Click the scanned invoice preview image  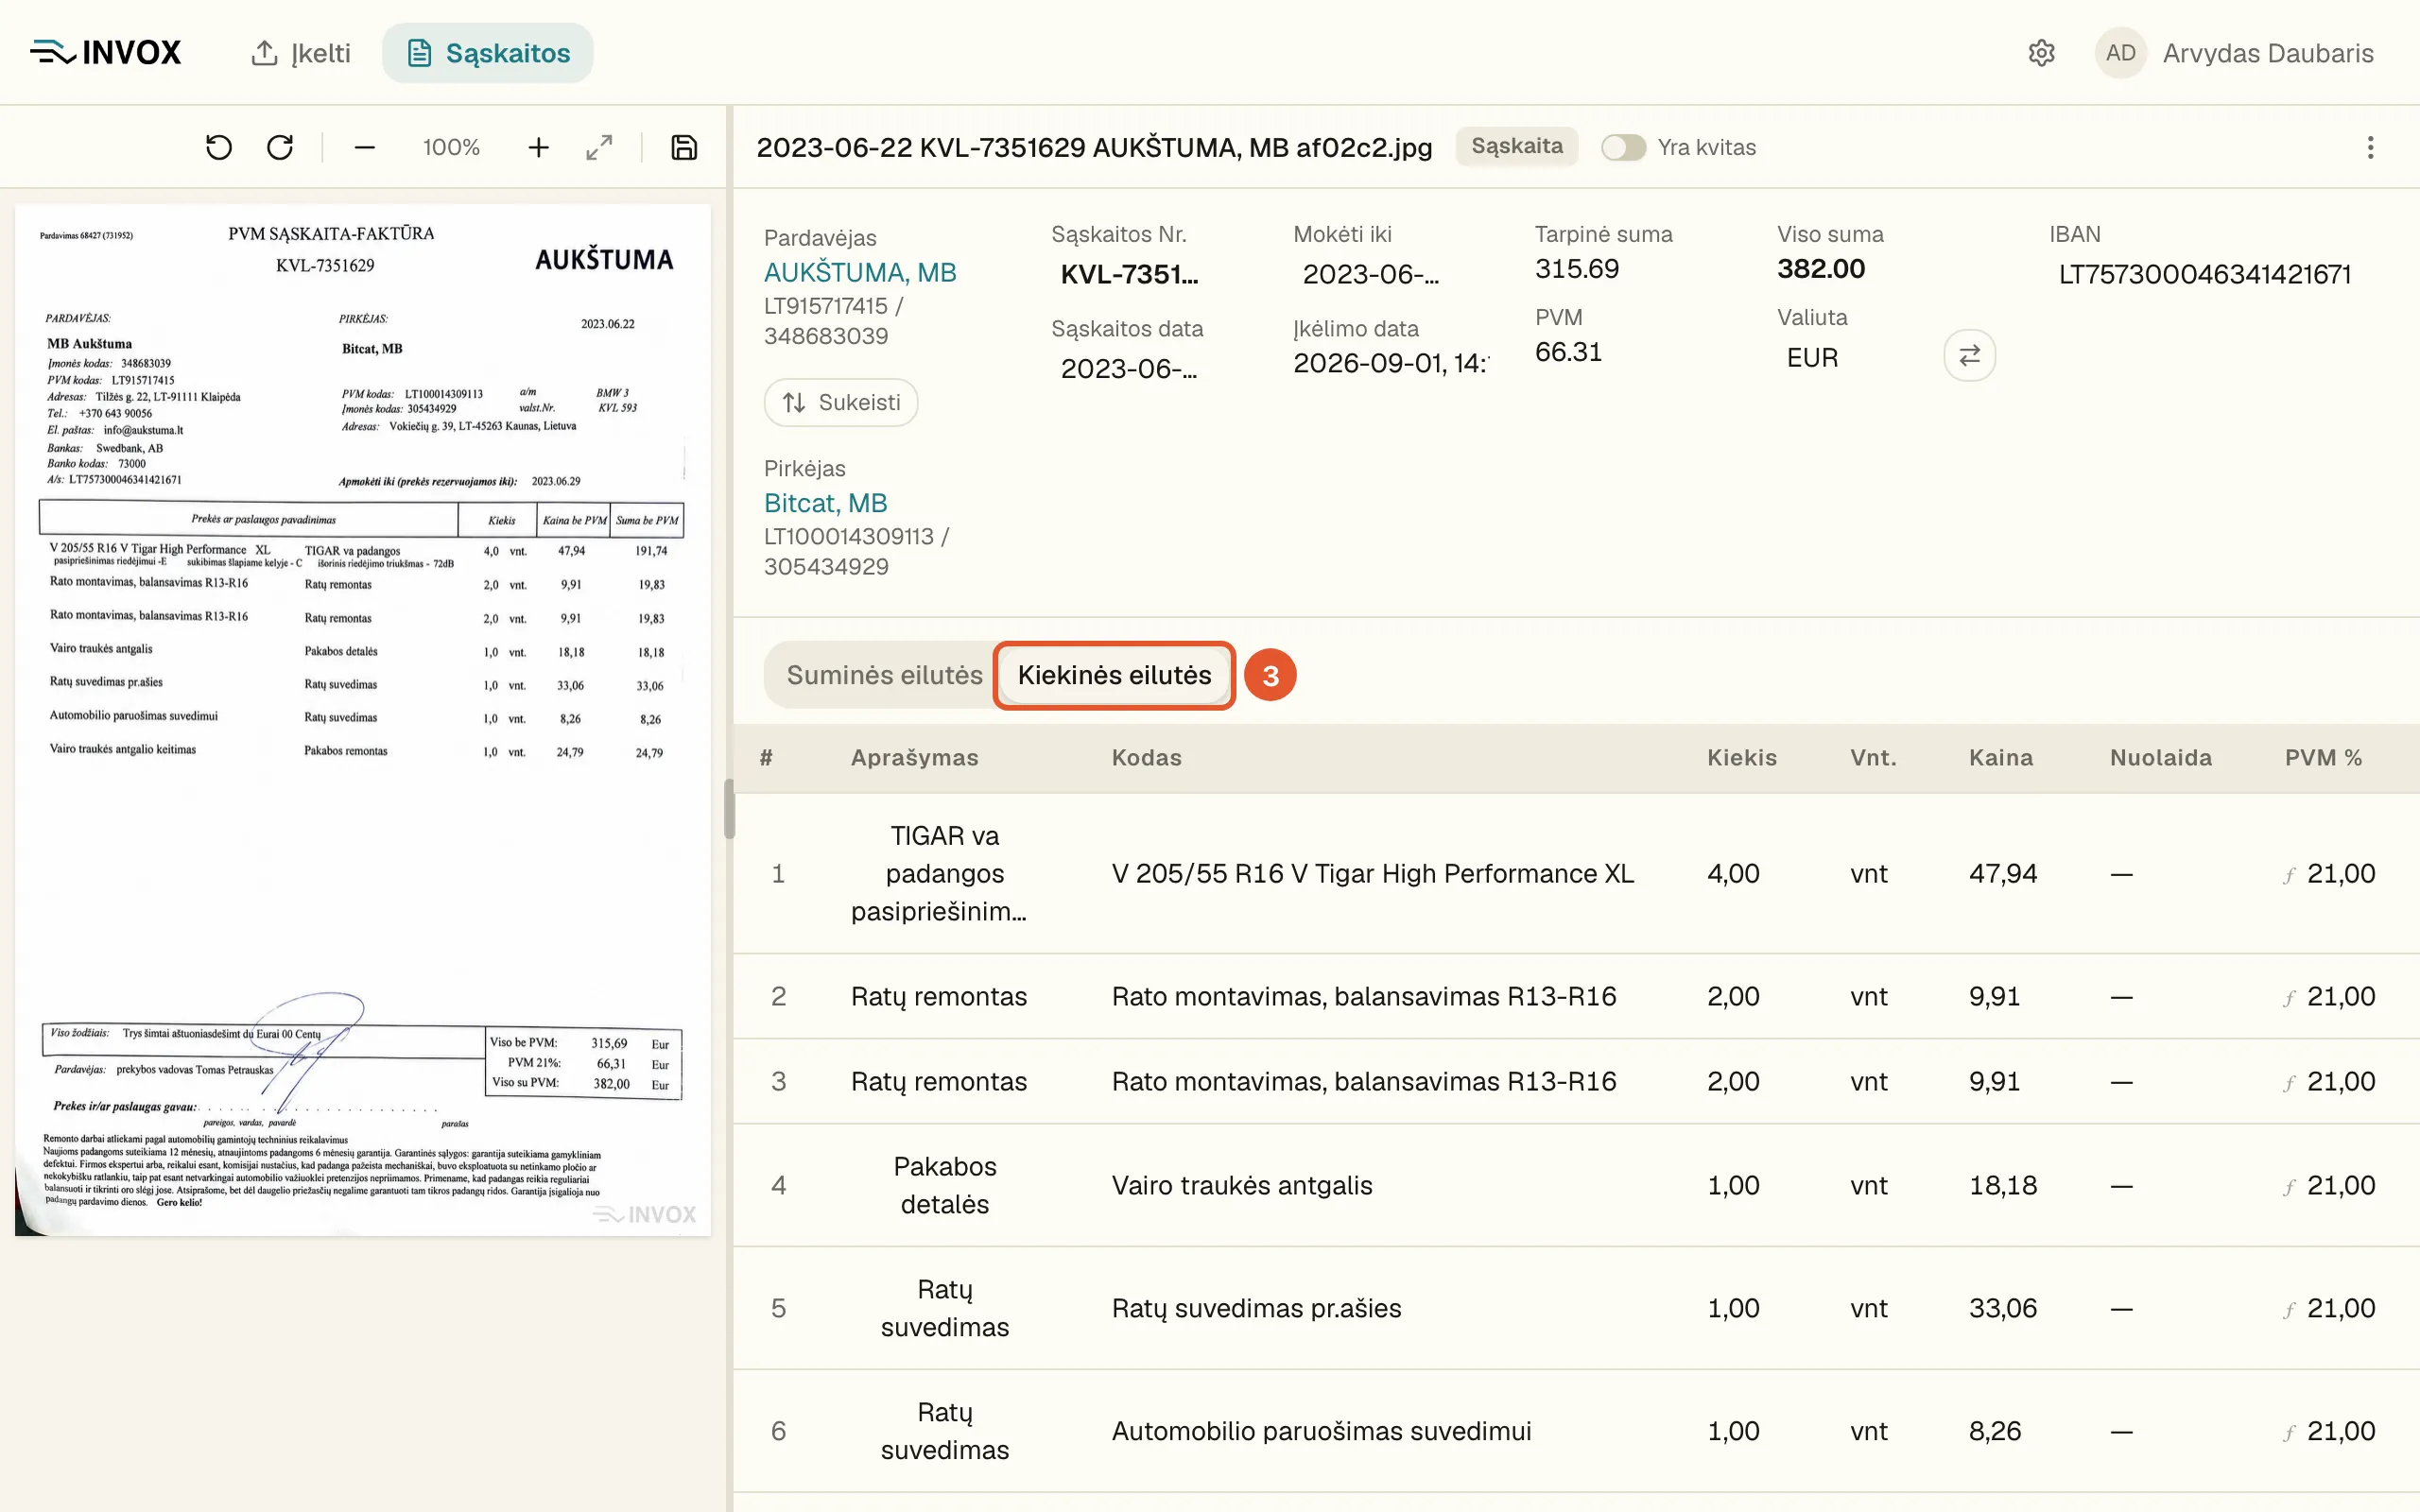[x=363, y=720]
